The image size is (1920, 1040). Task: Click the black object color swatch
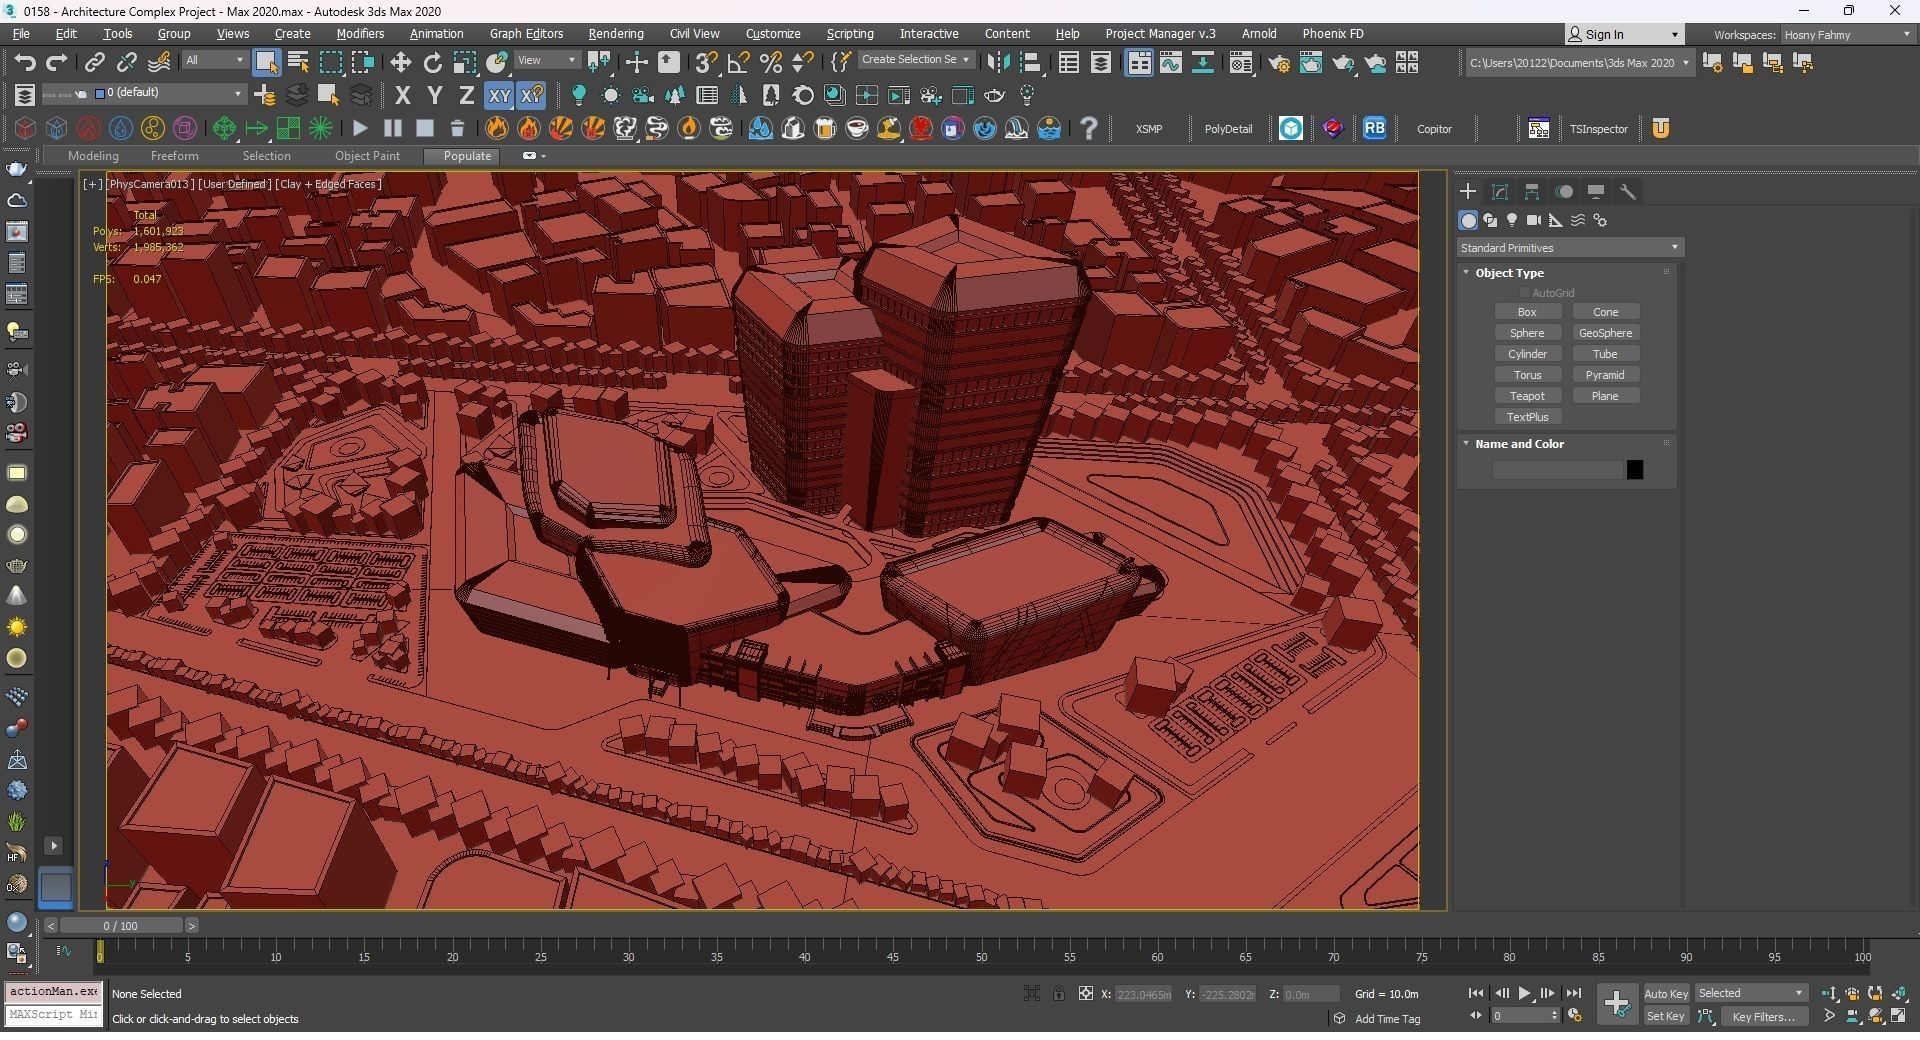tap(1635, 470)
